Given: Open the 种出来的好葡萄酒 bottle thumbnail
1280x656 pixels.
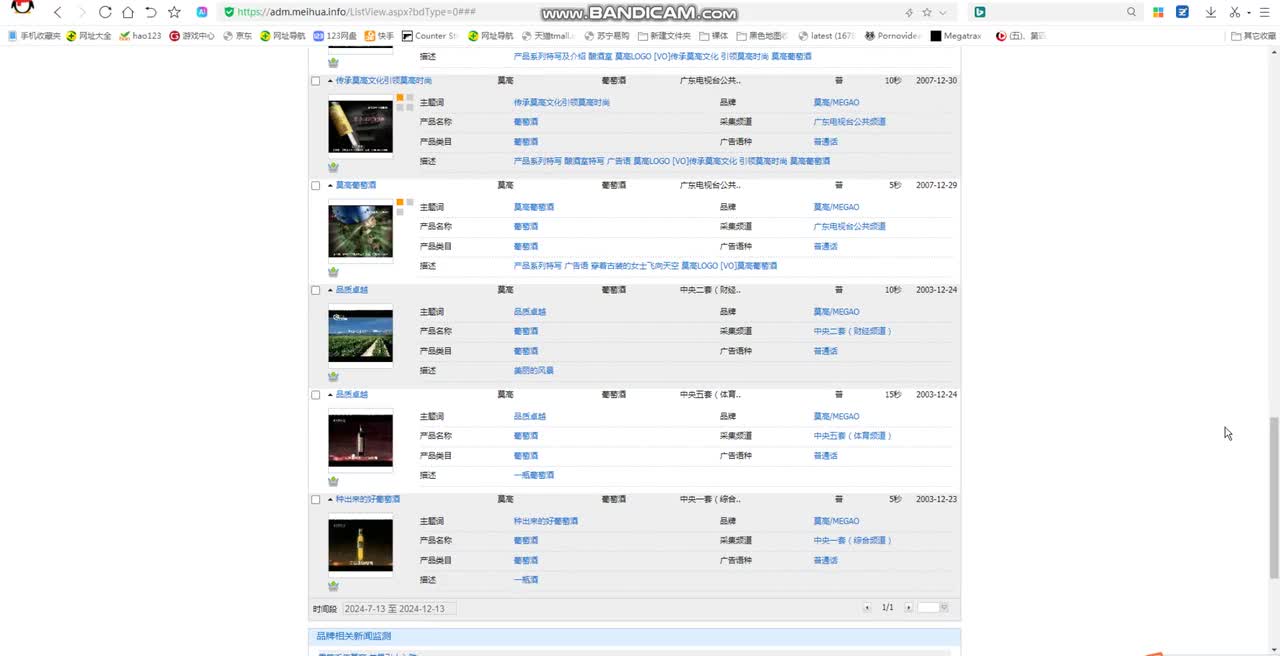Looking at the screenshot, I should 360,545.
